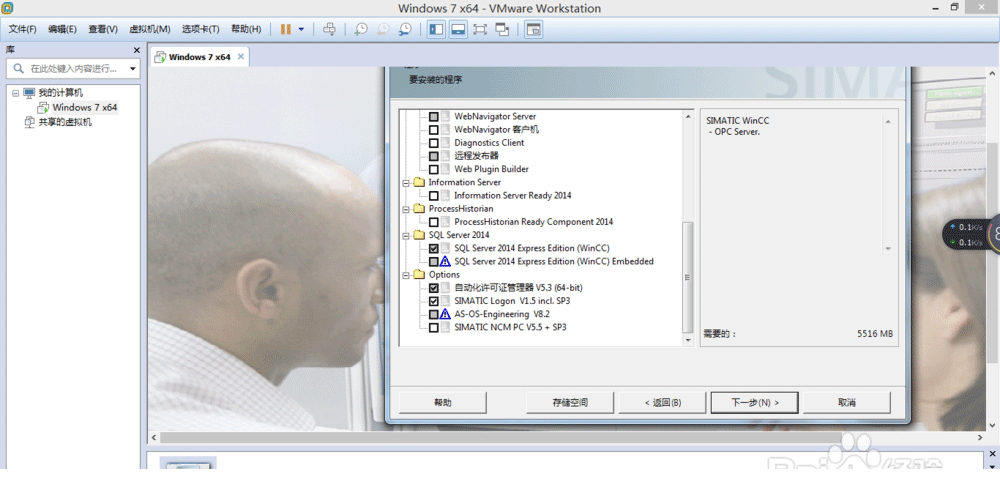Toggle the thumbnail bar toolbar icon
Image resolution: width=1000 pixels, height=487 pixels.
(458, 29)
